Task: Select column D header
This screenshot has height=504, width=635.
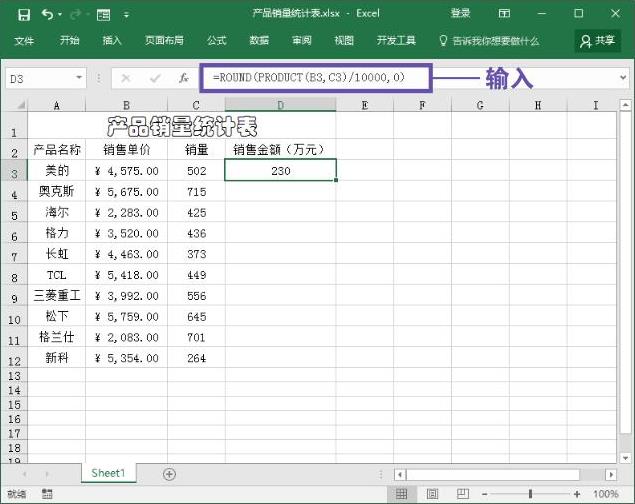Action: point(280,106)
